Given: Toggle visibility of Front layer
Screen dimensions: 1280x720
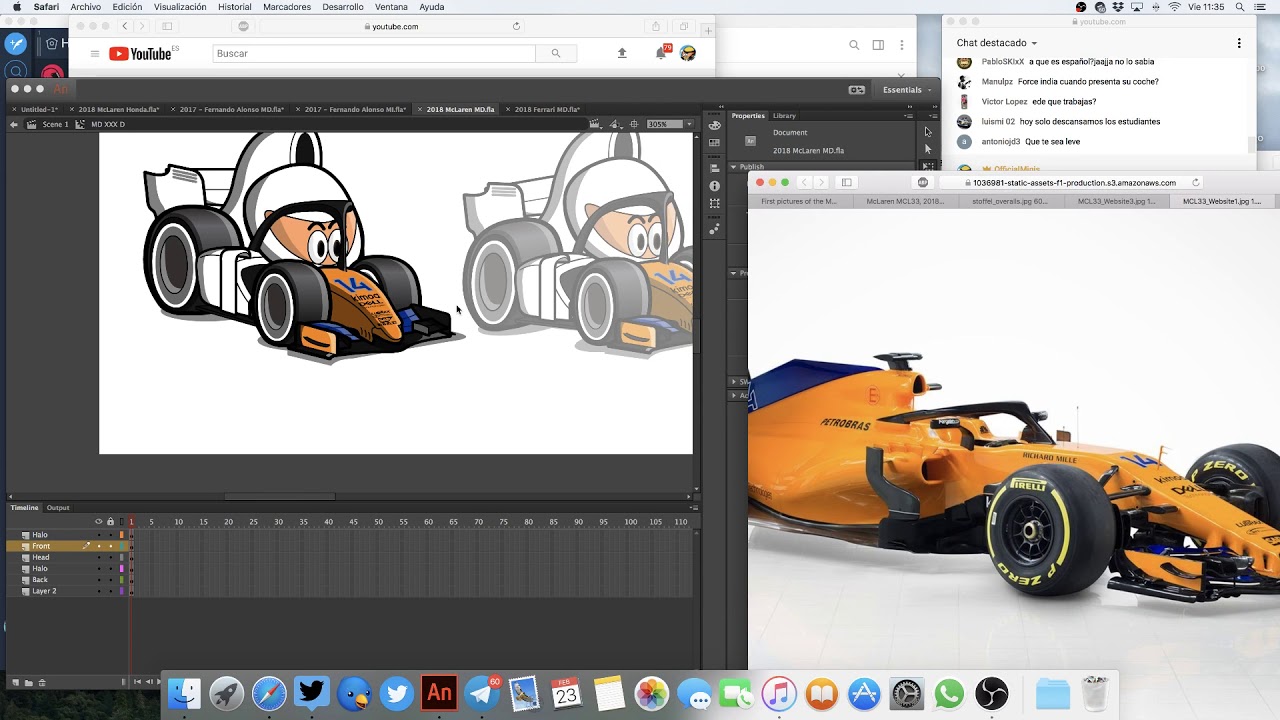Looking at the screenshot, I should [x=99, y=546].
